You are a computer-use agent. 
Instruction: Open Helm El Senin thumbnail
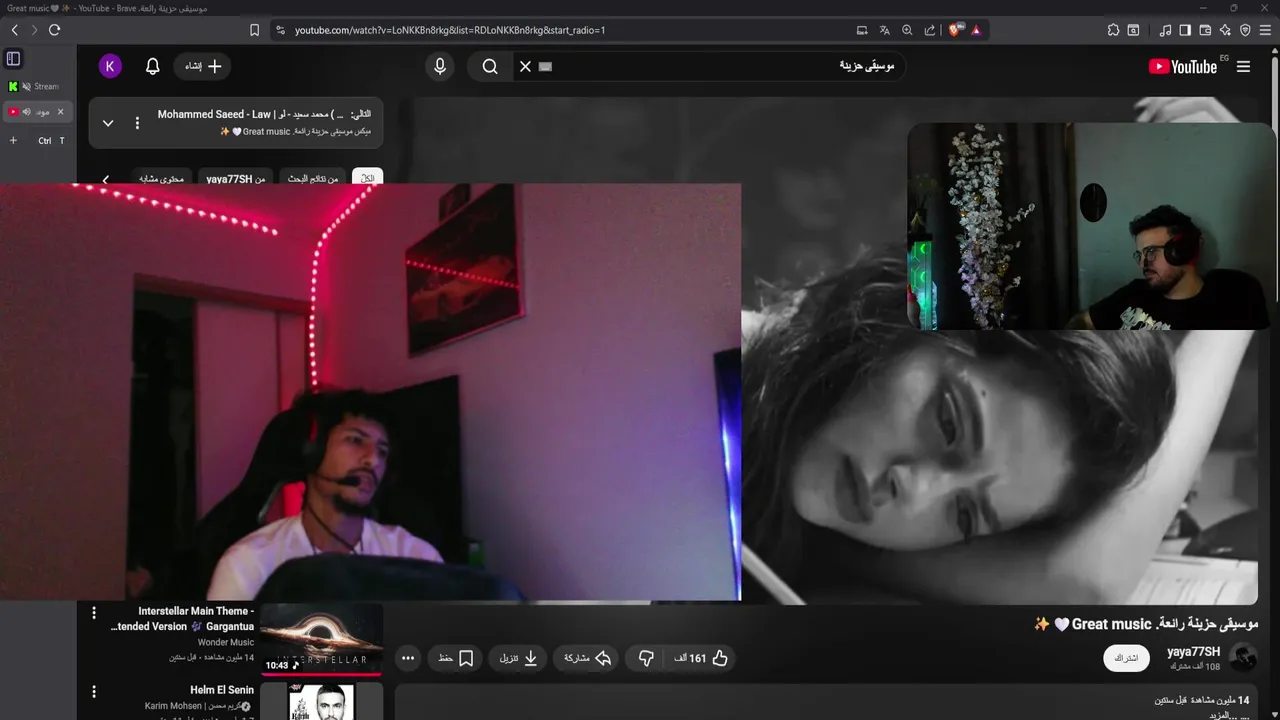click(x=321, y=702)
